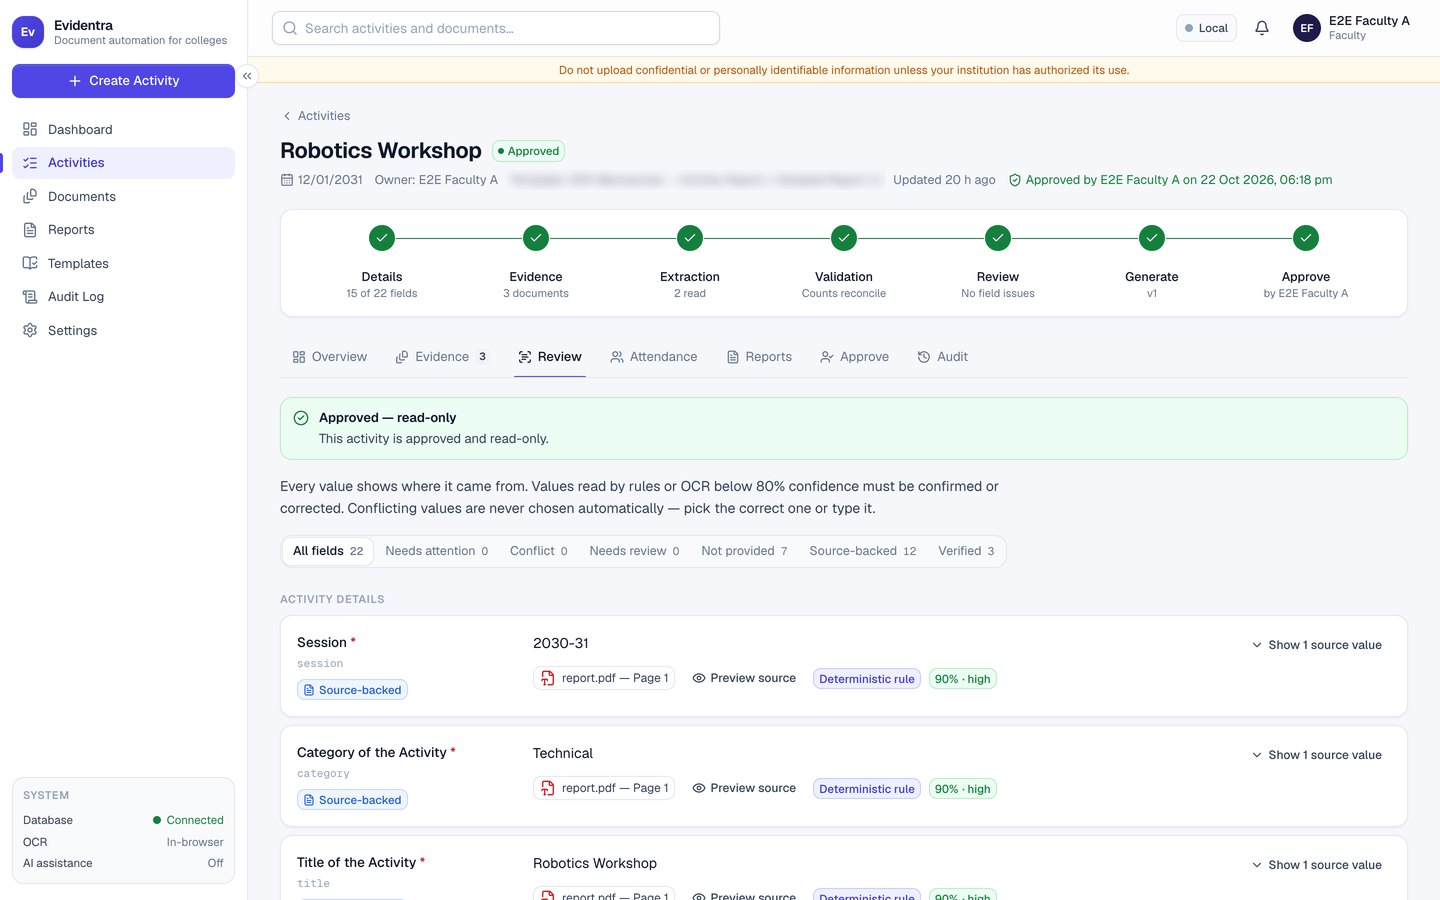1440x900 pixels.
Task: Click the Validation step checkmark
Action: click(x=844, y=238)
